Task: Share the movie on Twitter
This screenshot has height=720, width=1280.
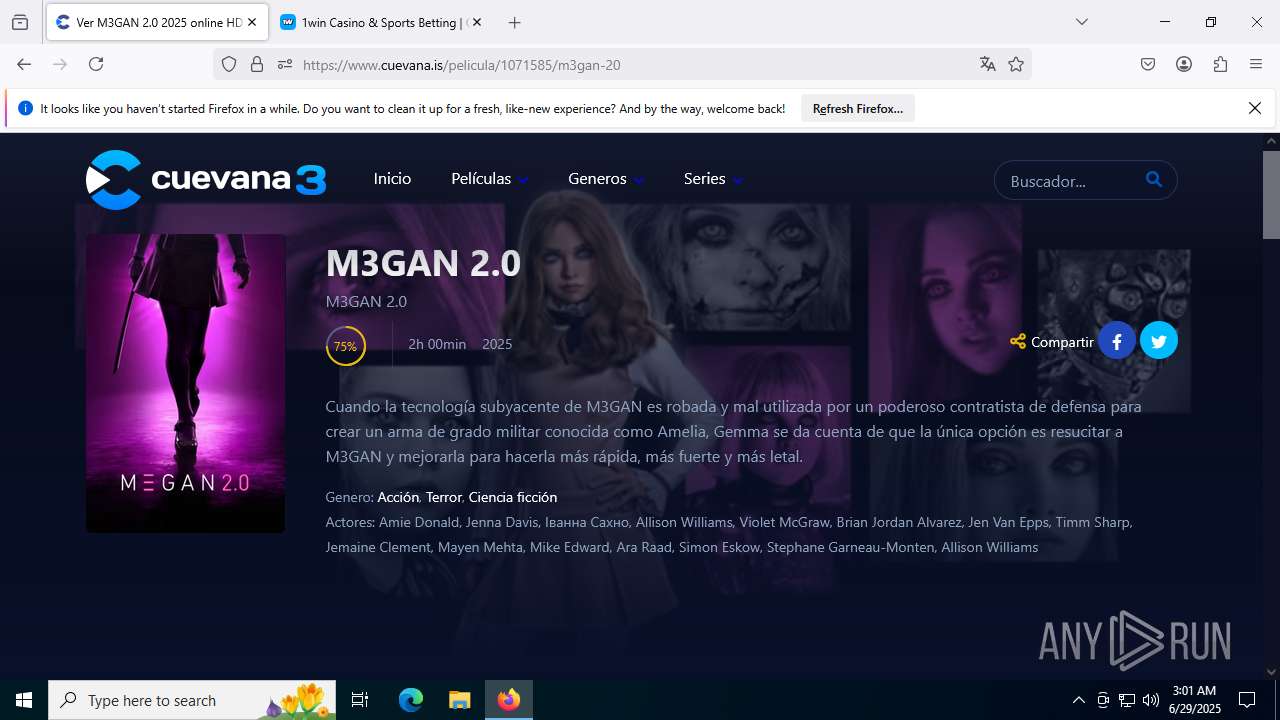Action: pos(1159,341)
